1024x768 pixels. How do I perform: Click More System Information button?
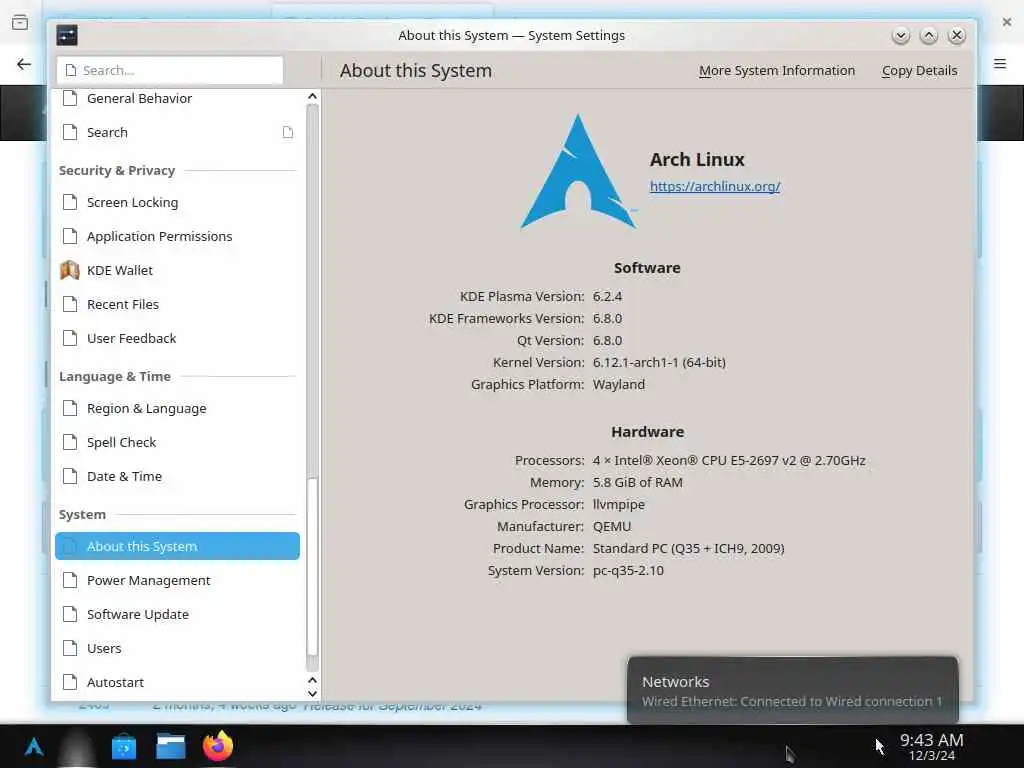tap(776, 71)
